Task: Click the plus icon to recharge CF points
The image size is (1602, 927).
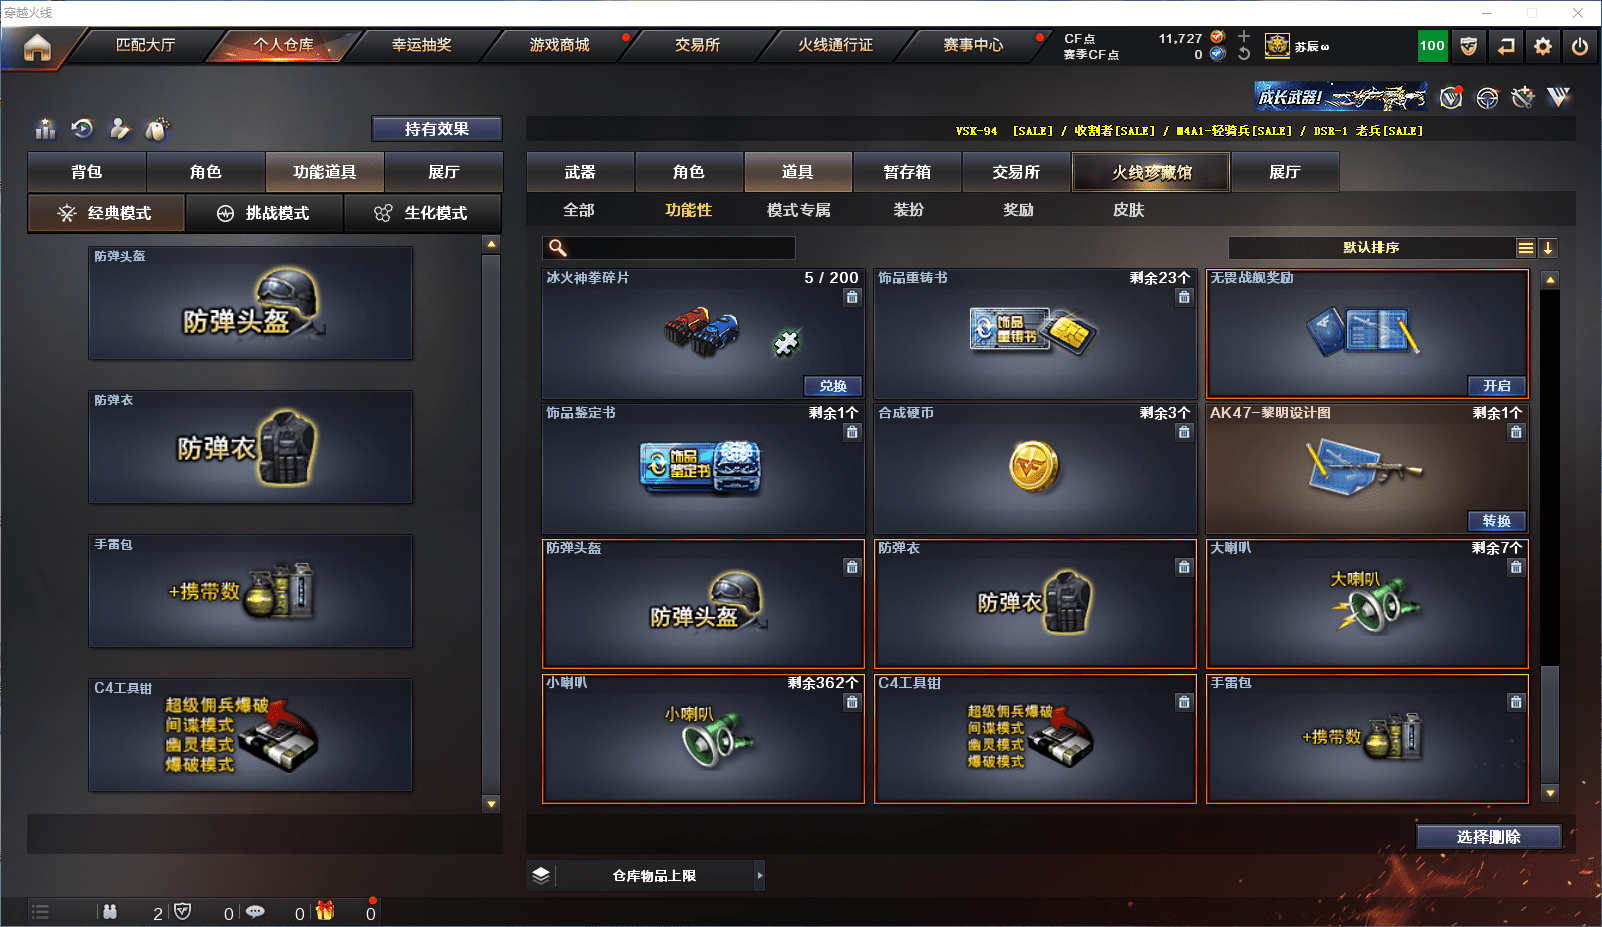Action: [x=1244, y=37]
